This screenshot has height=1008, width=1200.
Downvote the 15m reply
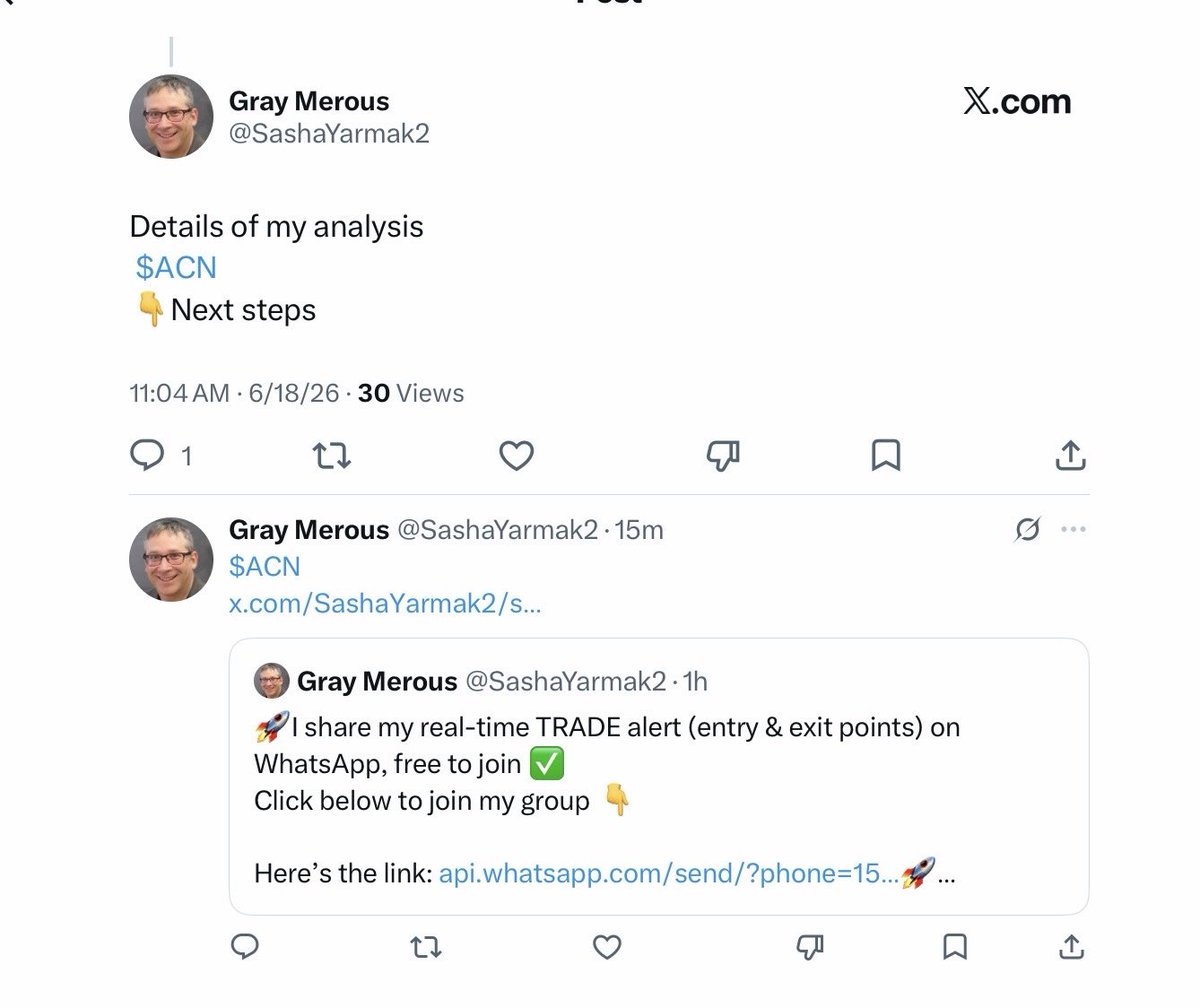point(811,945)
